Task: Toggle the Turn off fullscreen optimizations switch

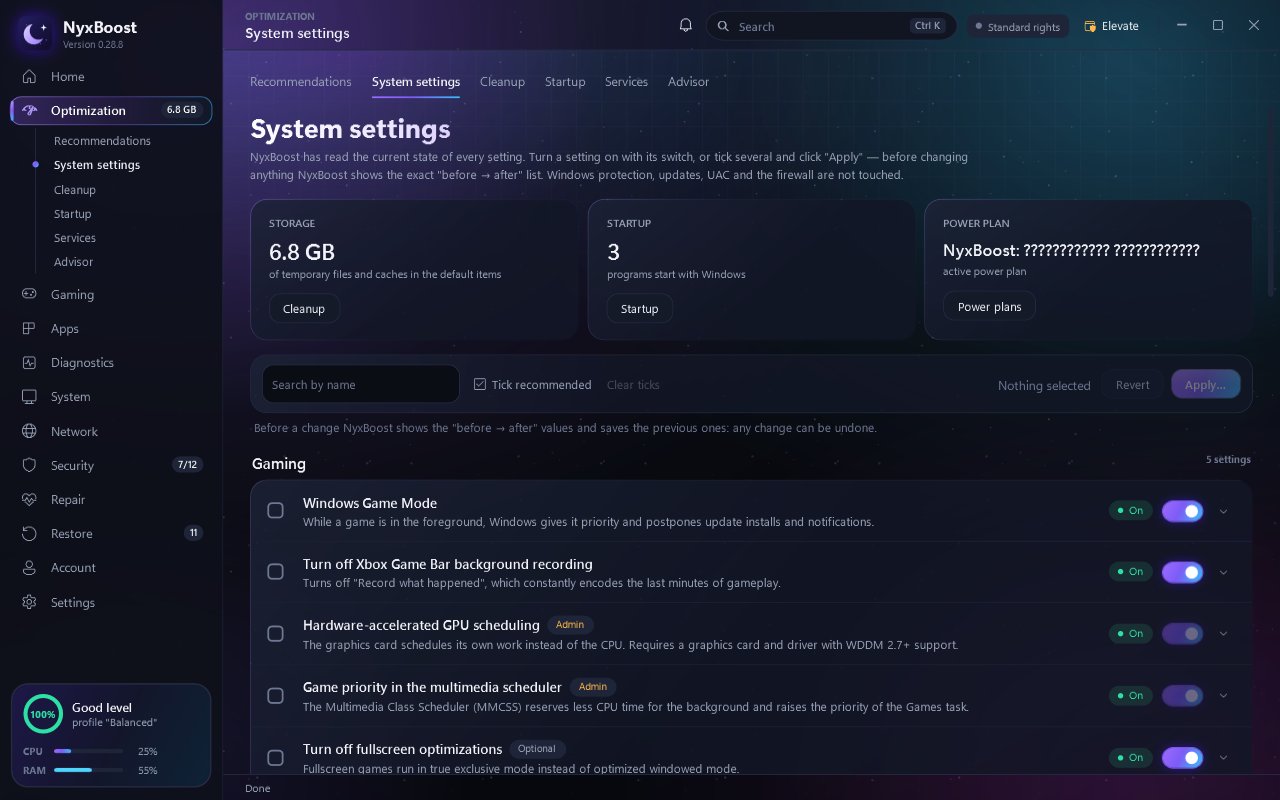Action: (x=1182, y=758)
